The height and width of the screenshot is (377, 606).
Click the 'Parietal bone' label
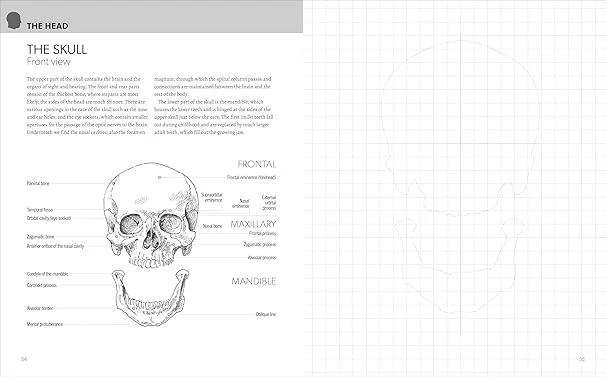38,183
